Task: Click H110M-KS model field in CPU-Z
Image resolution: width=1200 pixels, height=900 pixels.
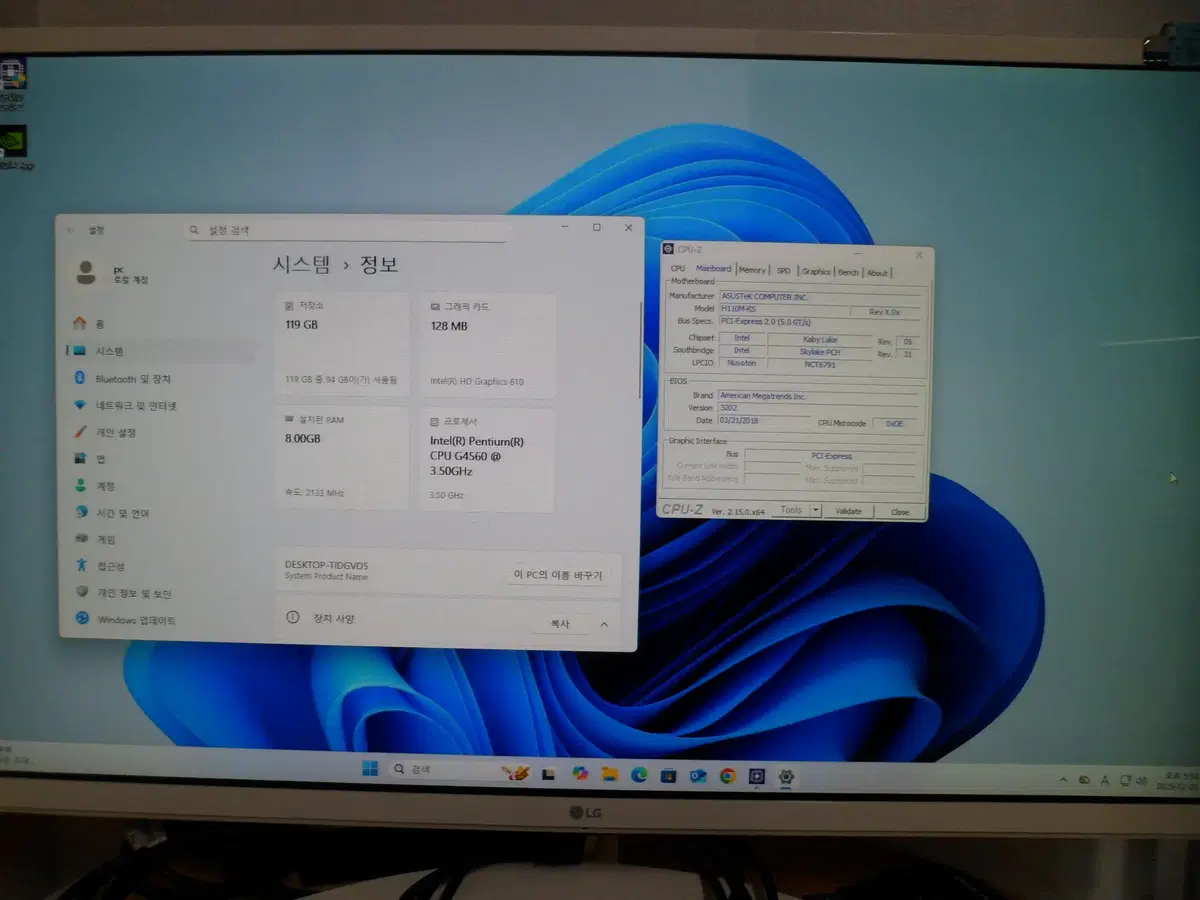Action: pos(783,310)
